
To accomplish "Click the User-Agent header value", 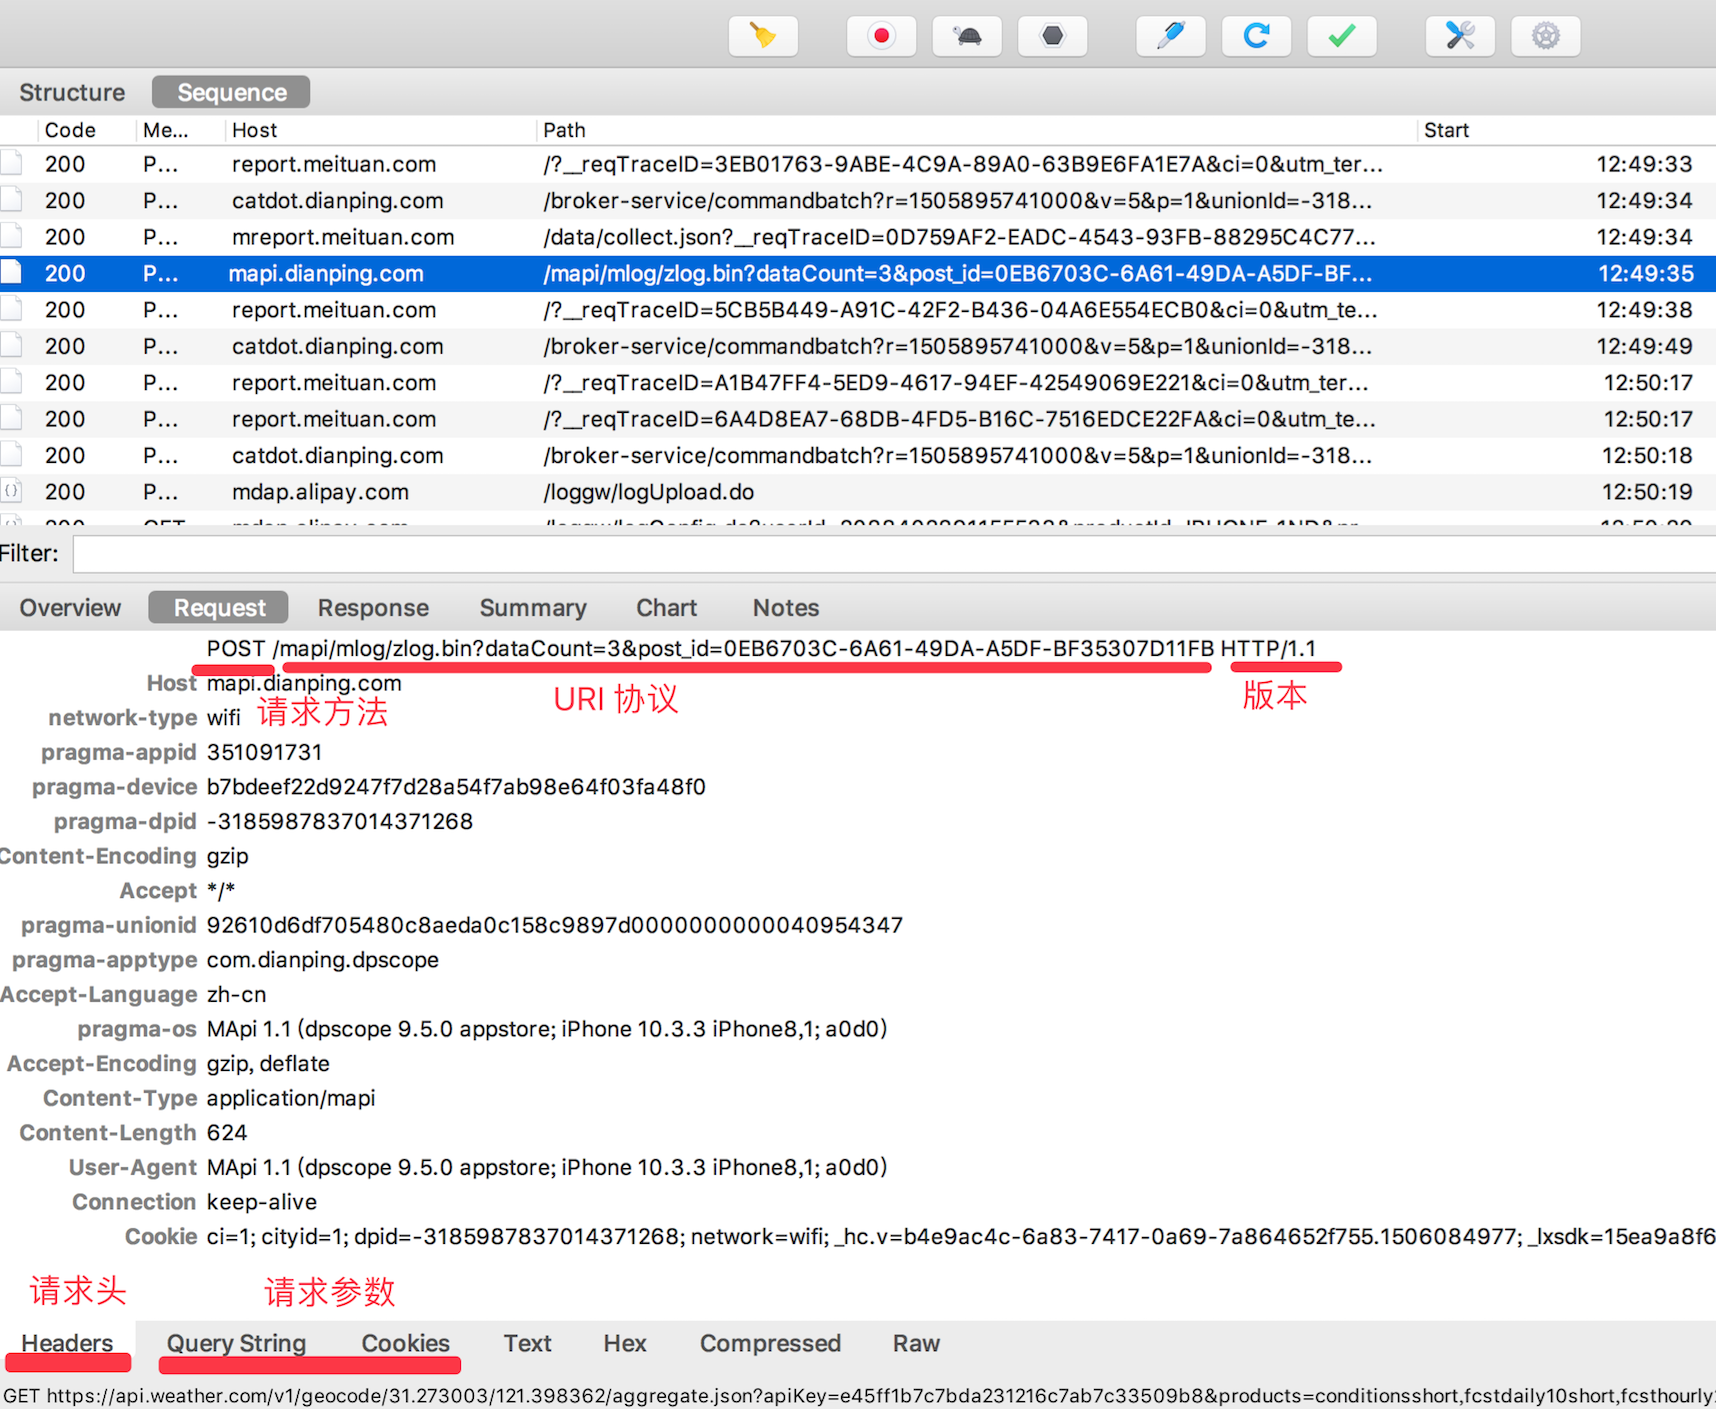I will point(547,1167).
